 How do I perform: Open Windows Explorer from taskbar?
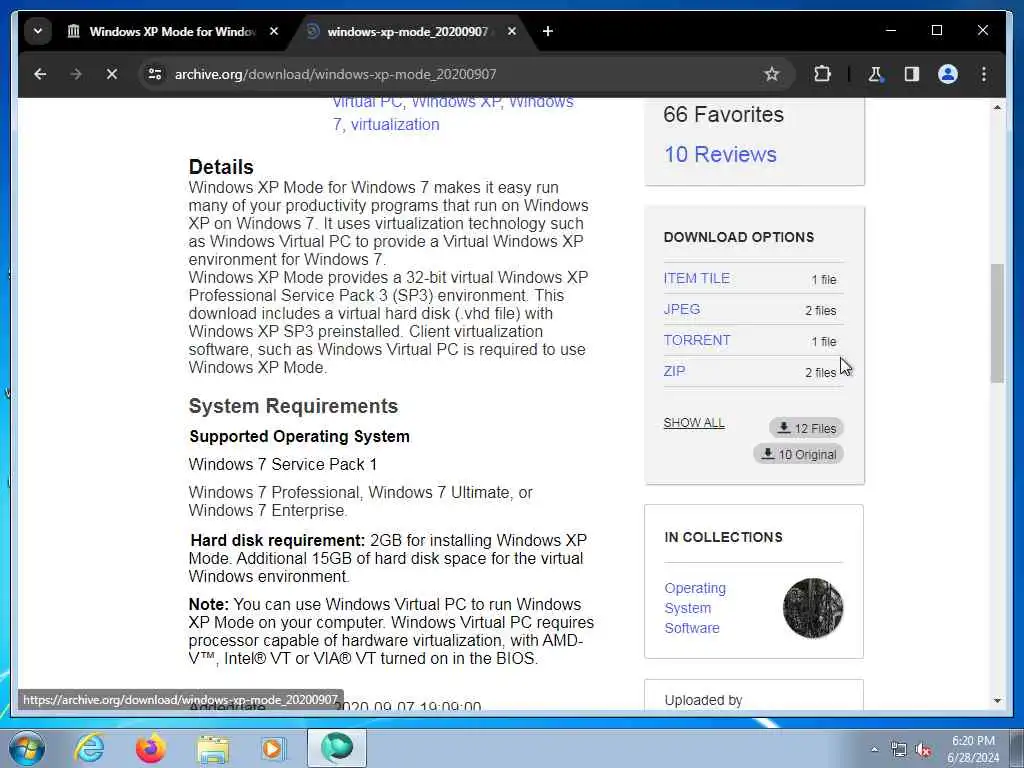tap(212, 748)
